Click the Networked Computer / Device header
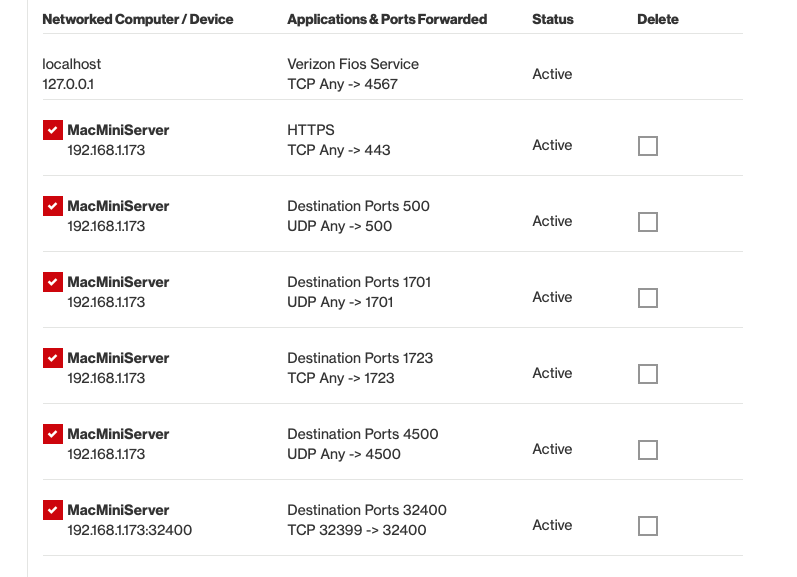 pos(138,19)
